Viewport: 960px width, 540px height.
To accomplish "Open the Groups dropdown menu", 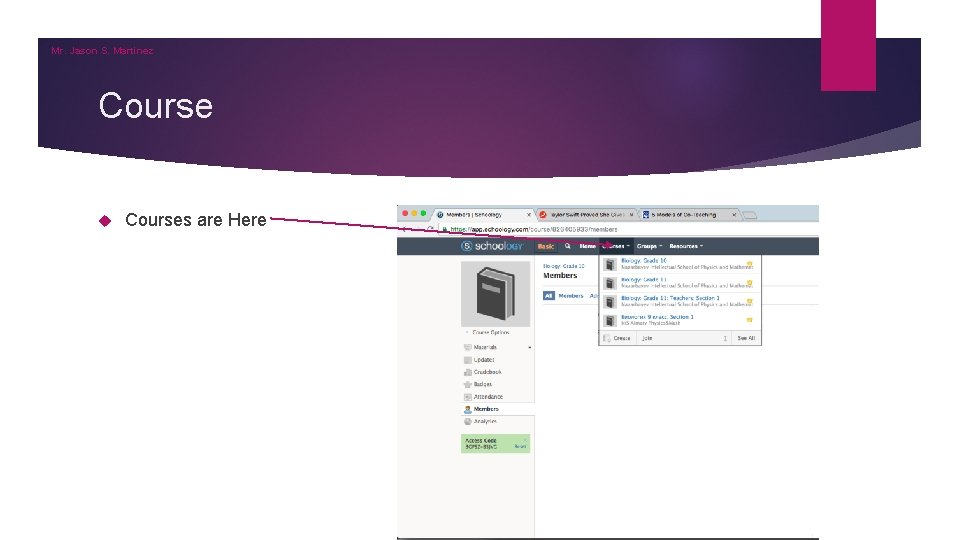I will coord(649,246).
